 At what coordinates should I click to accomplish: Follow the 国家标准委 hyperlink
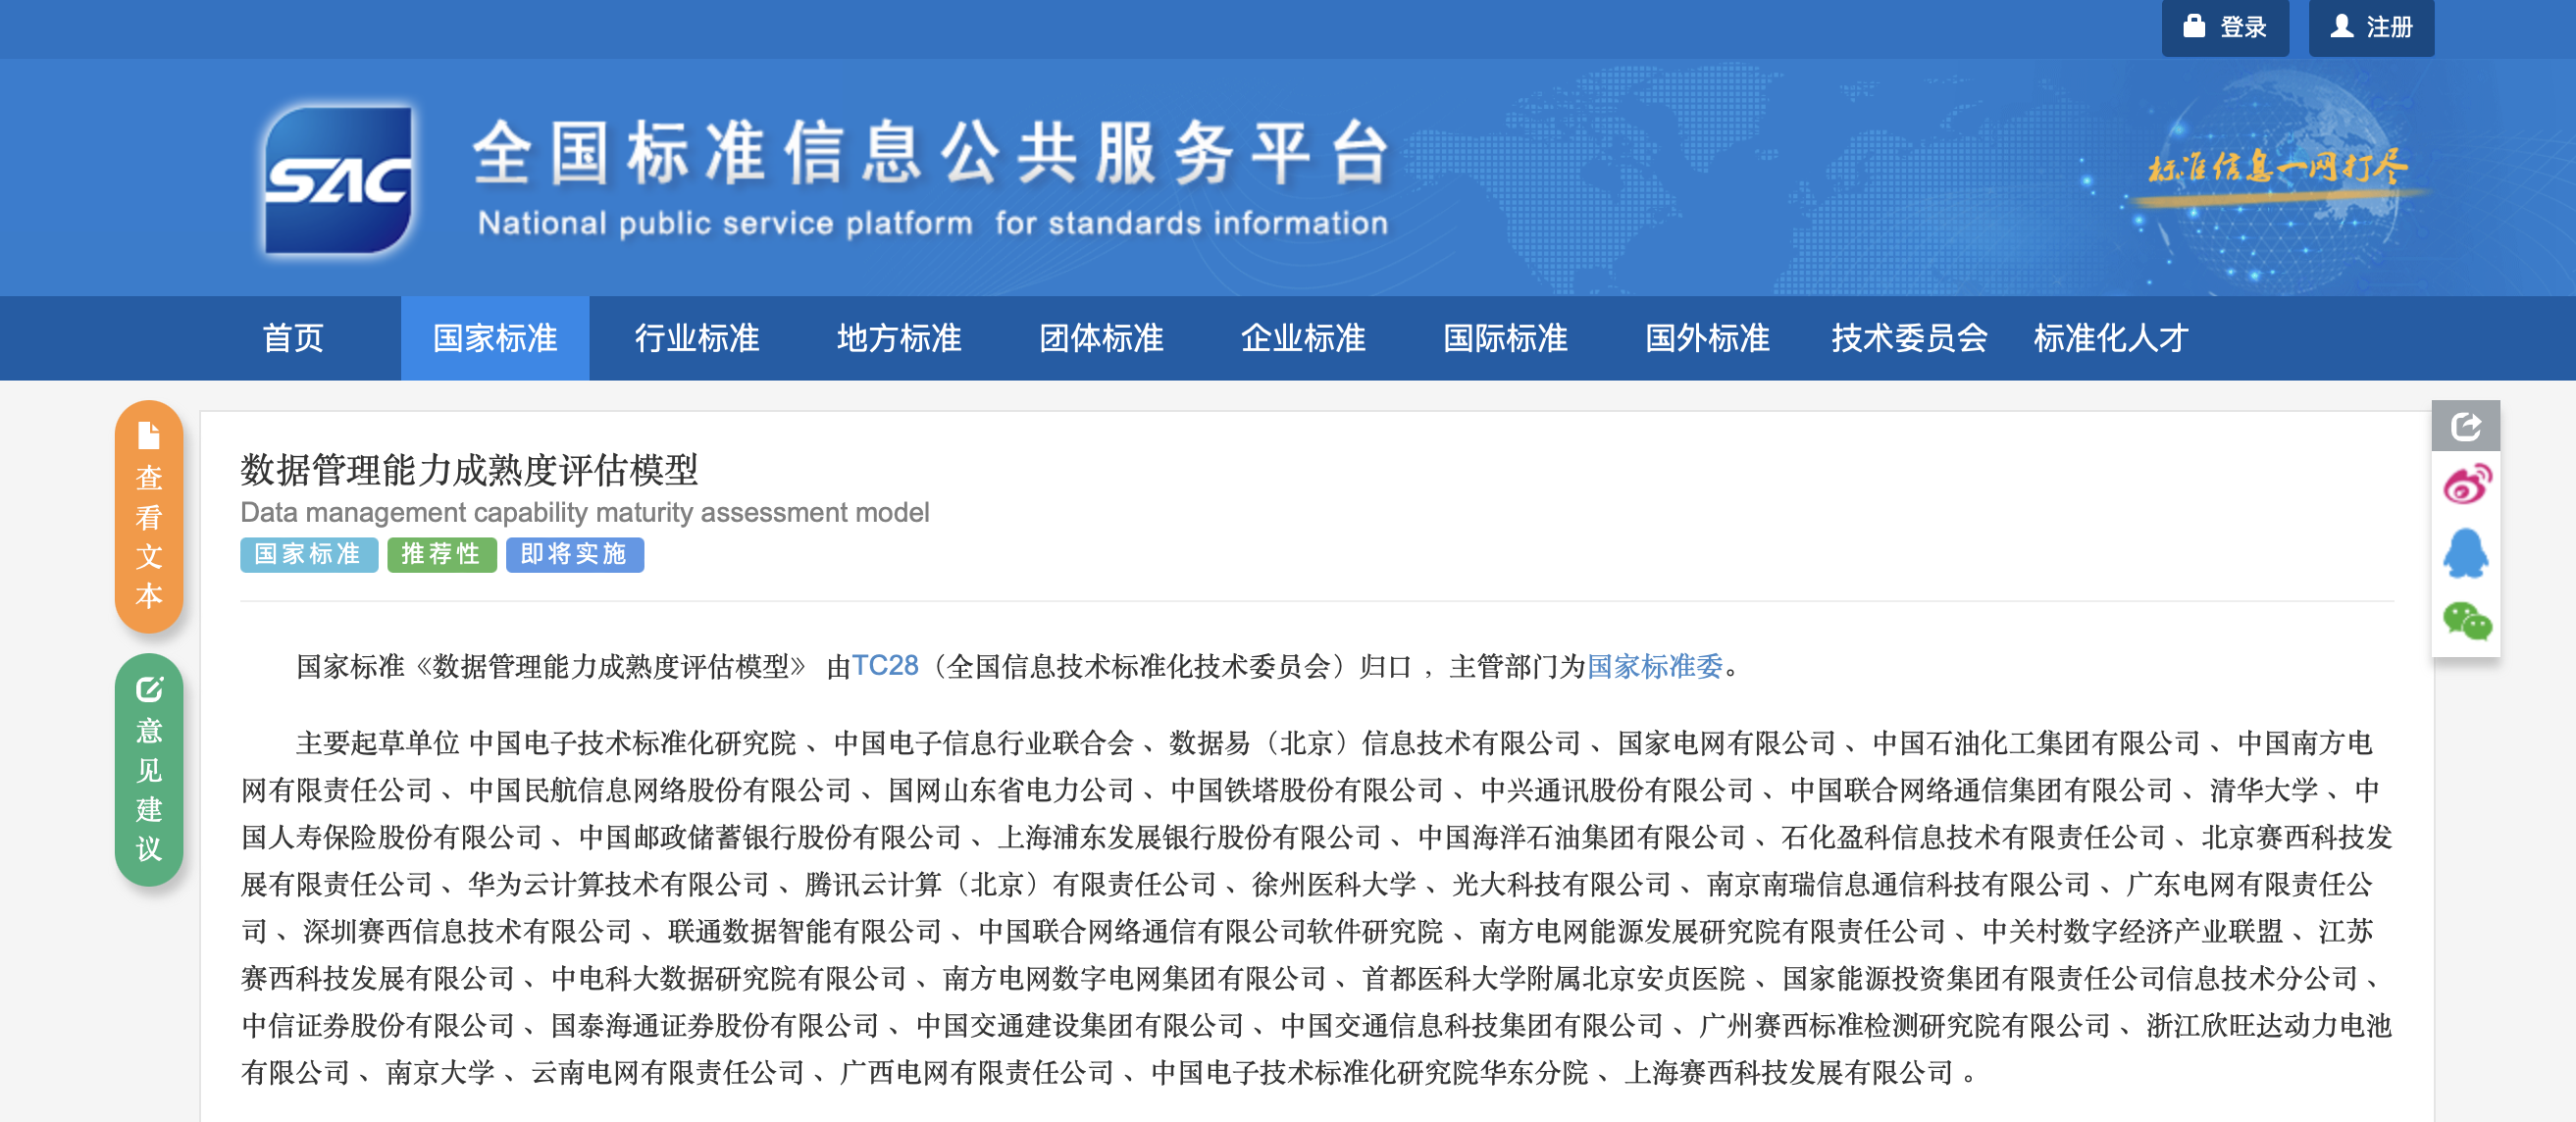(1654, 666)
